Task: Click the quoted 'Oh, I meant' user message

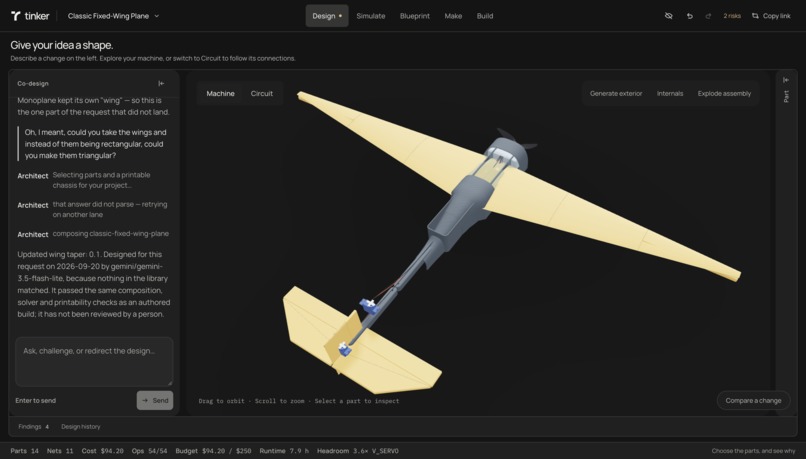Action: click(x=96, y=144)
